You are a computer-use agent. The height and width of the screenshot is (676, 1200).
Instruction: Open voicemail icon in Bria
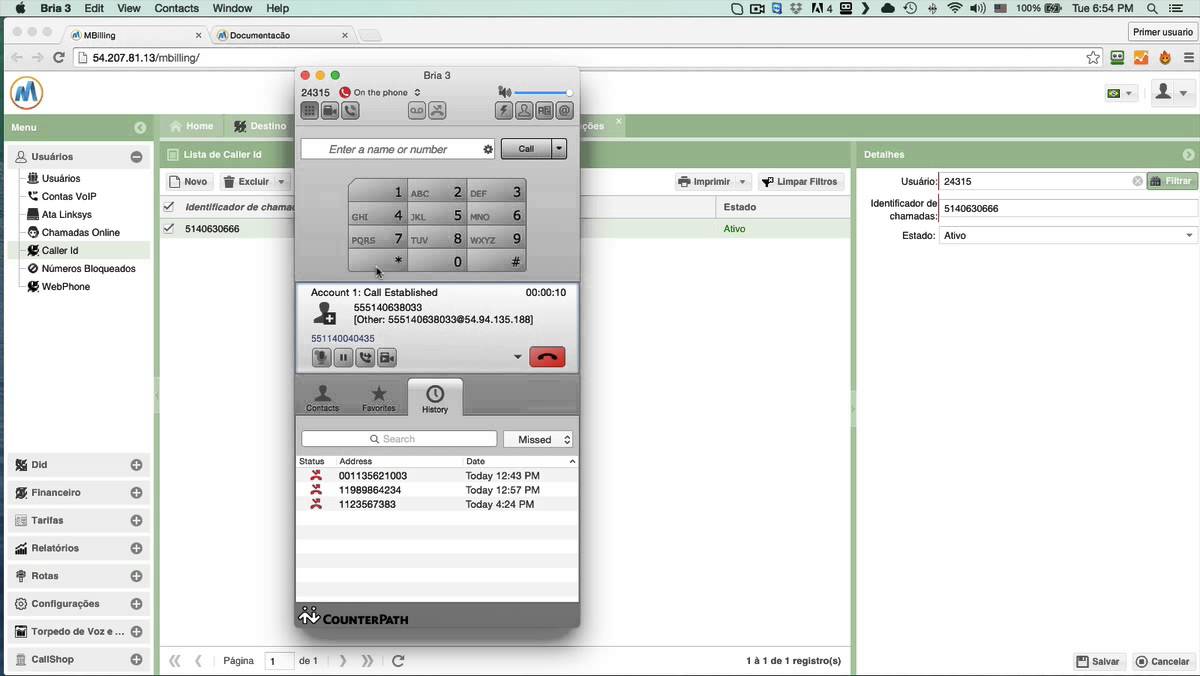(417, 111)
